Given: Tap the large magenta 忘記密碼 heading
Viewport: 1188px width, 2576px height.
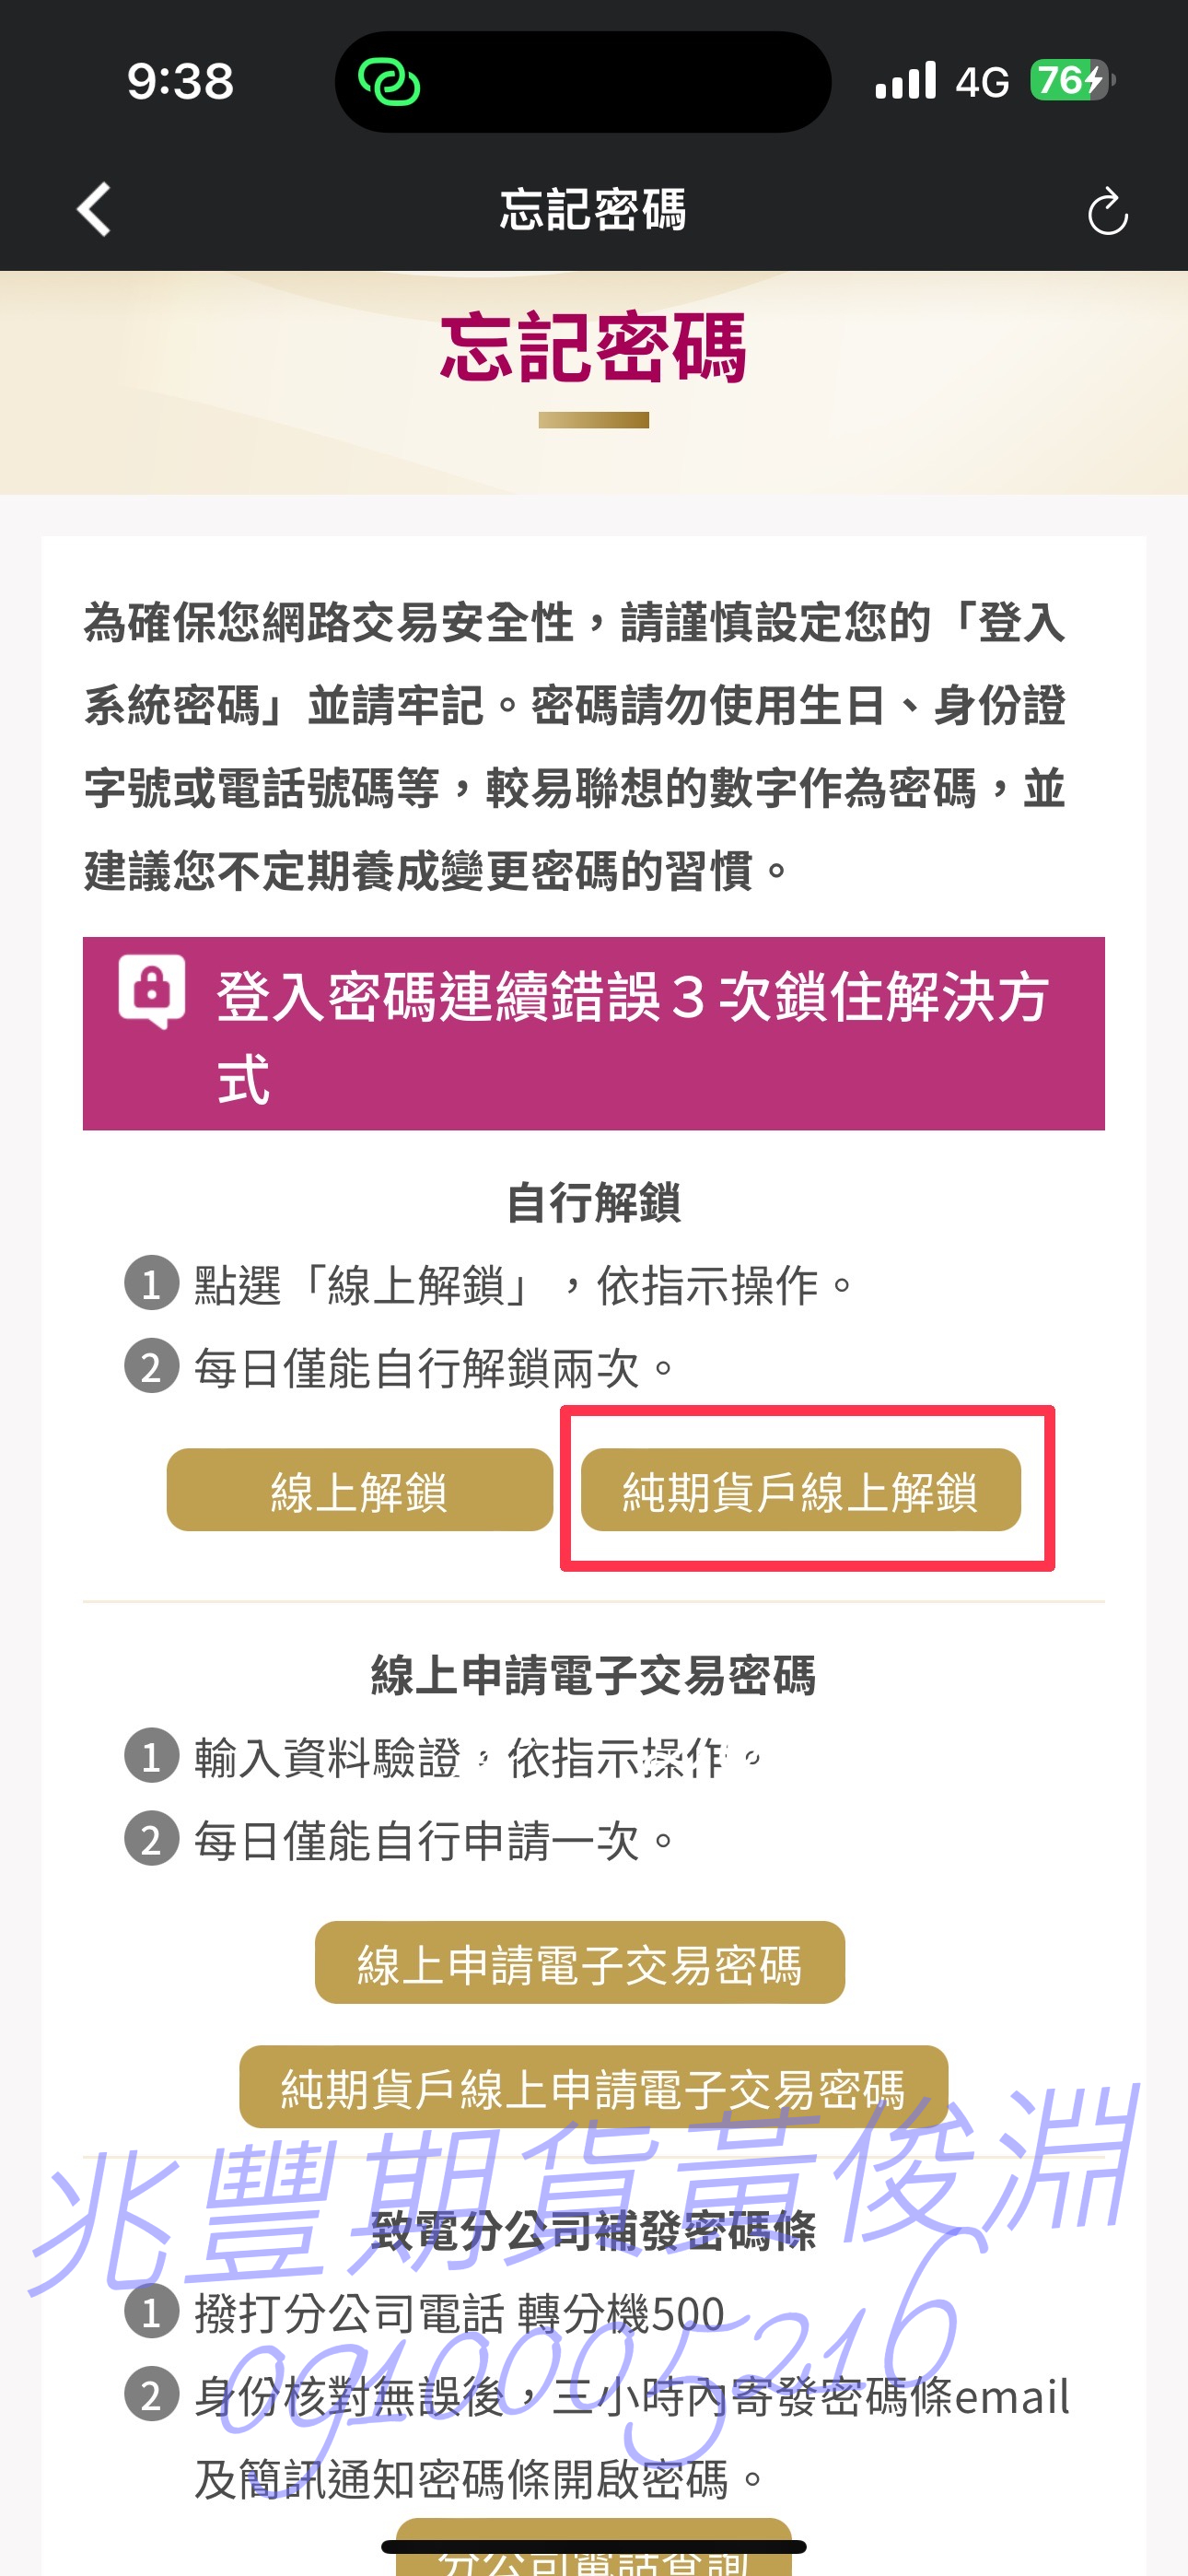Looking at the screenshot, I should click(x=593, y=348).
